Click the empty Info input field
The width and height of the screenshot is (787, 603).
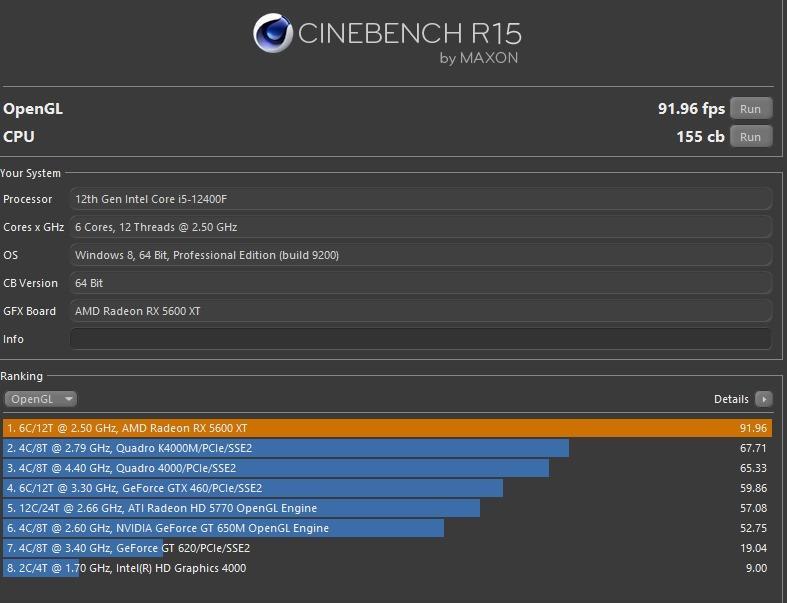point(421,339)
